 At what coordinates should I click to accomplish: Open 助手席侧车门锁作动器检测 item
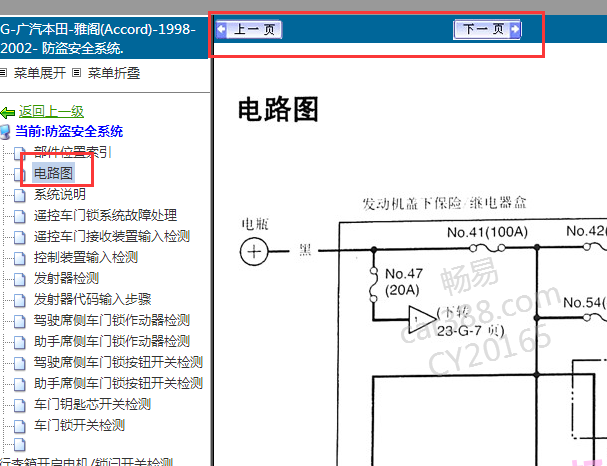(x=111, y=341)
